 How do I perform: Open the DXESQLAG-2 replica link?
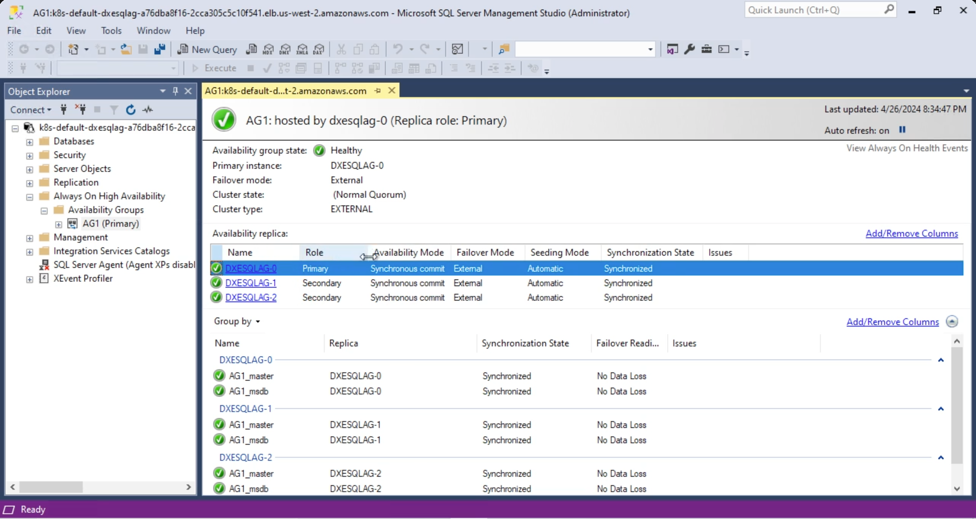(251, 297)
